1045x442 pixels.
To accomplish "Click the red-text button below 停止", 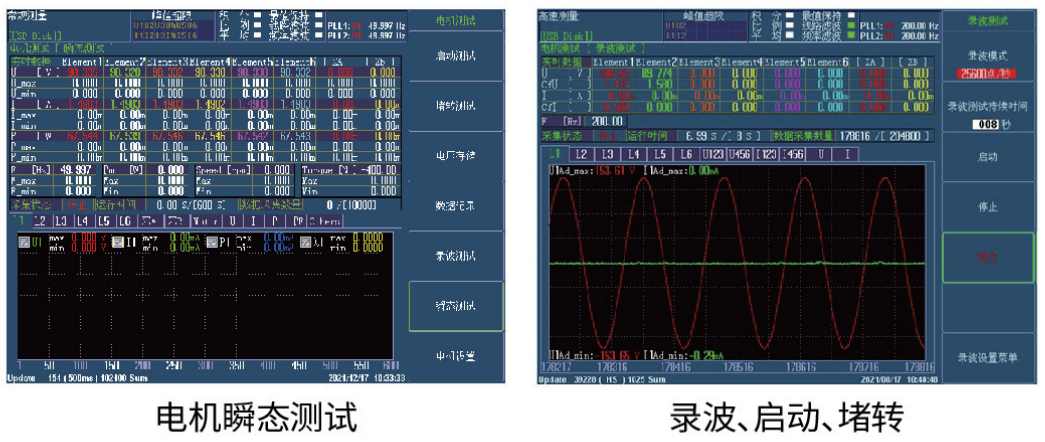I will tap(987, 257).
